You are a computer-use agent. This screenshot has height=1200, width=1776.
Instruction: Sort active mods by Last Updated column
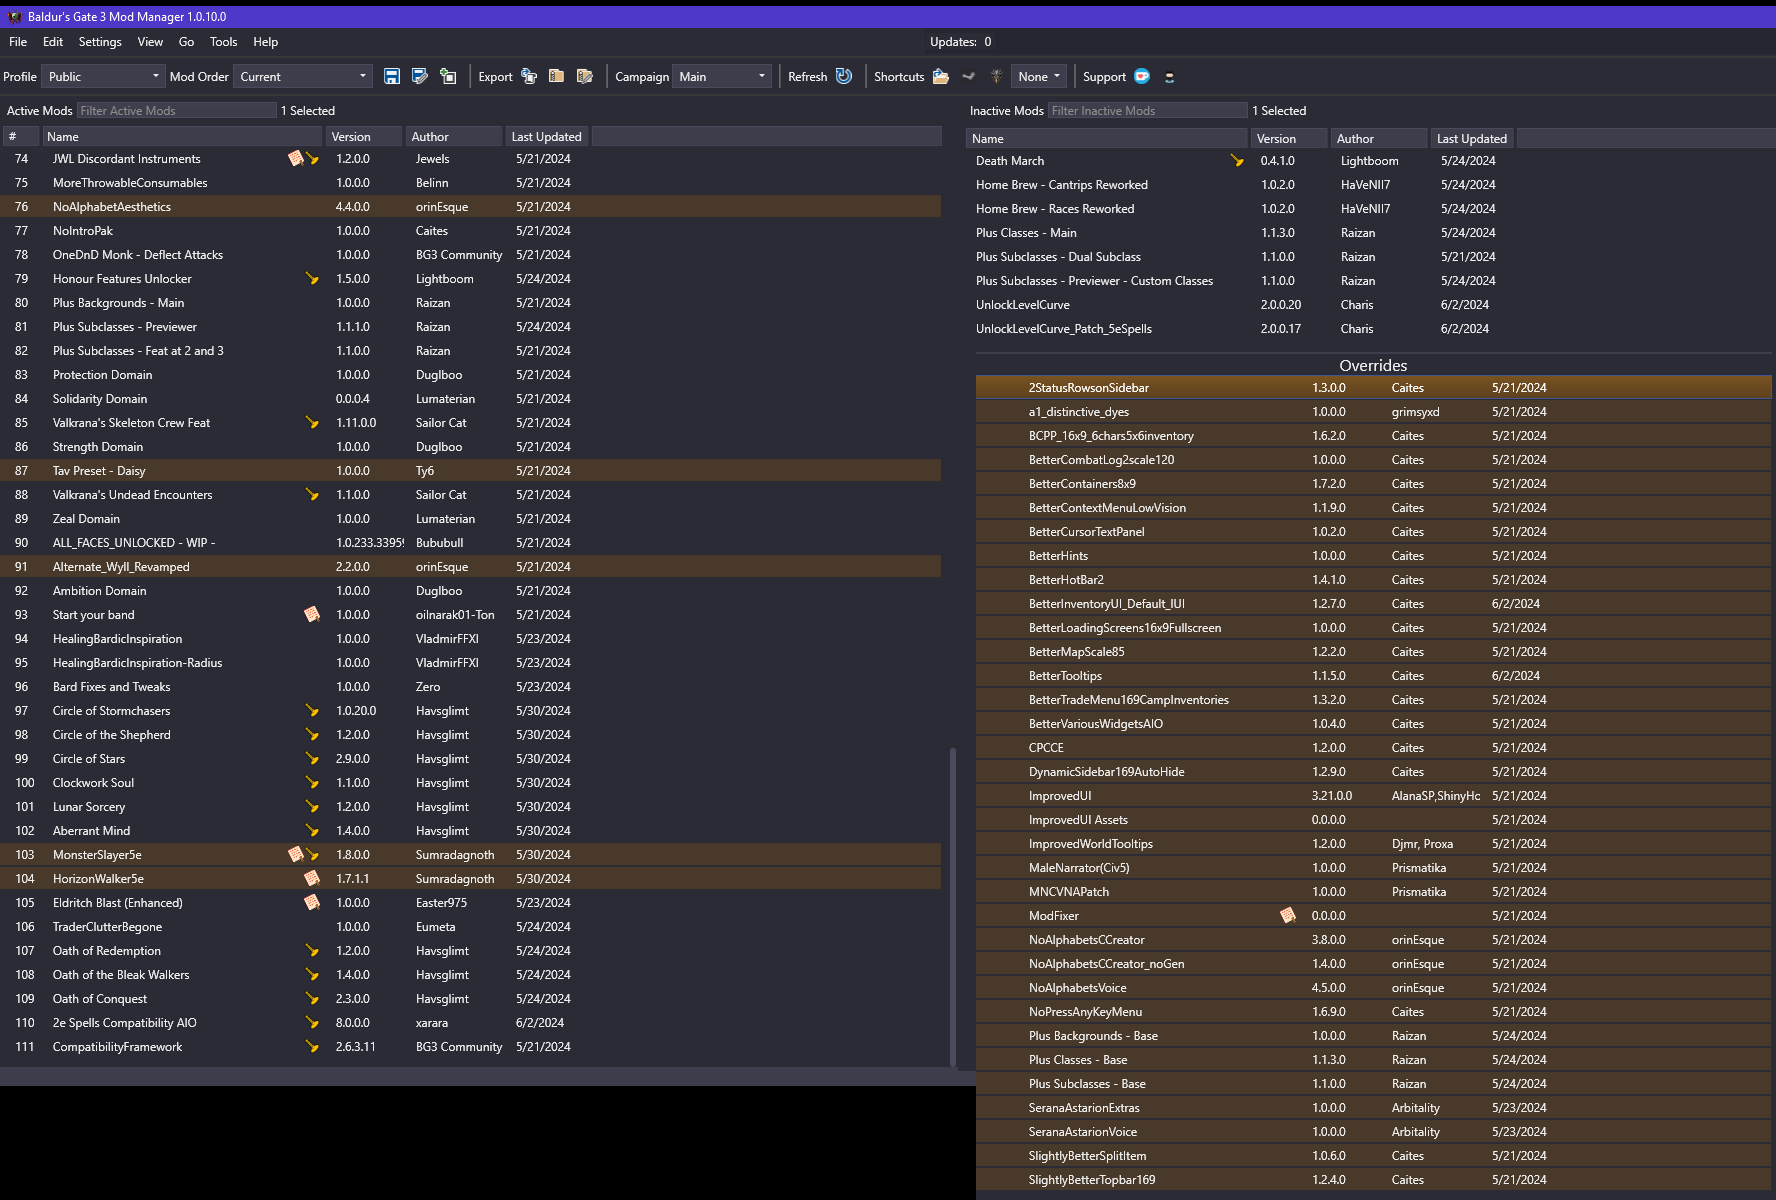pos(546,137)
